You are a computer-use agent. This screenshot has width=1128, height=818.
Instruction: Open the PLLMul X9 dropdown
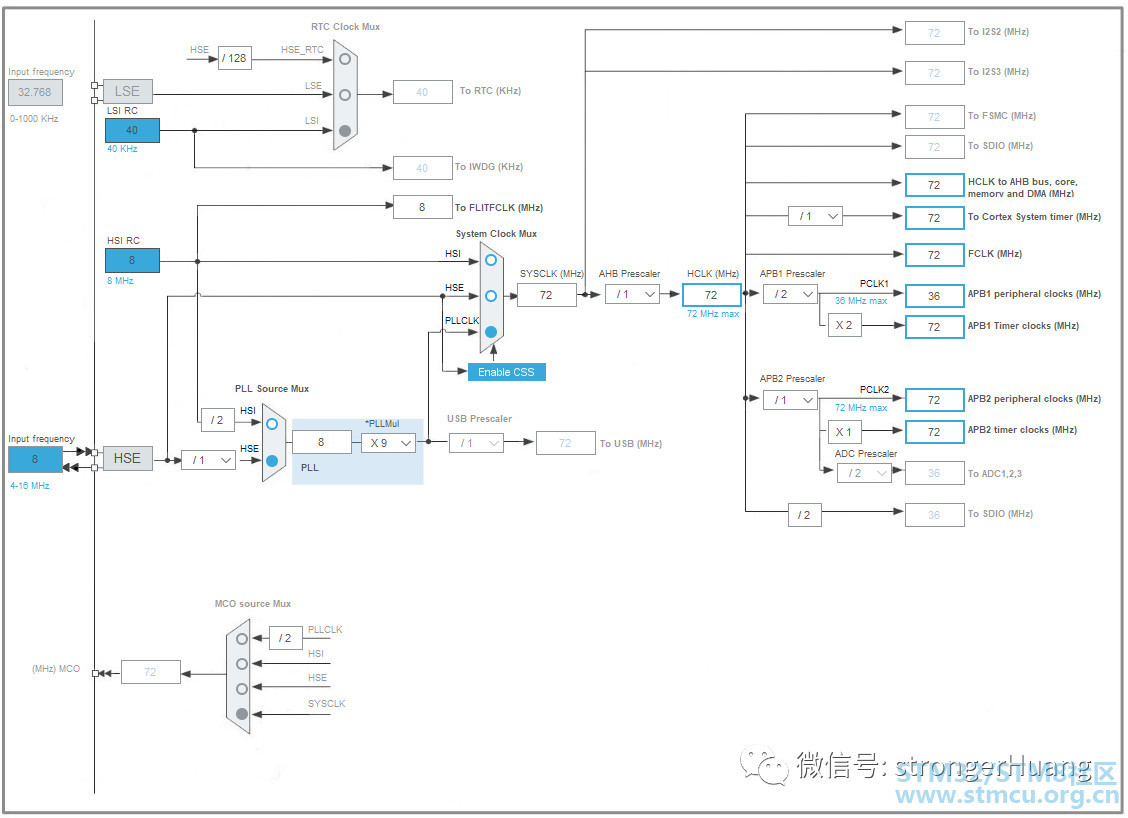pyautogui.click(x=388, y=442)
